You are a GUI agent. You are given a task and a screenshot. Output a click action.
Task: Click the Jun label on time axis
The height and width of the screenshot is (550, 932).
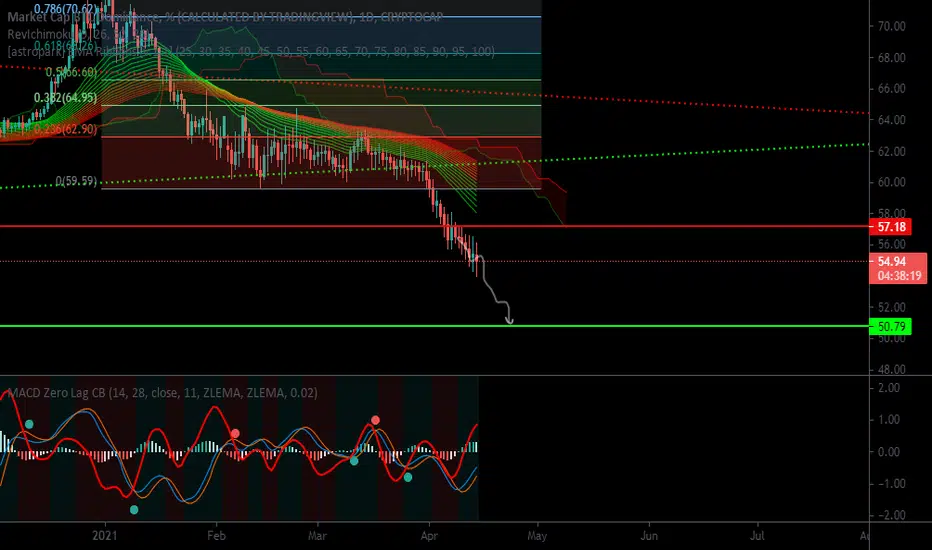pyautogui.click(x=649, y=536)
